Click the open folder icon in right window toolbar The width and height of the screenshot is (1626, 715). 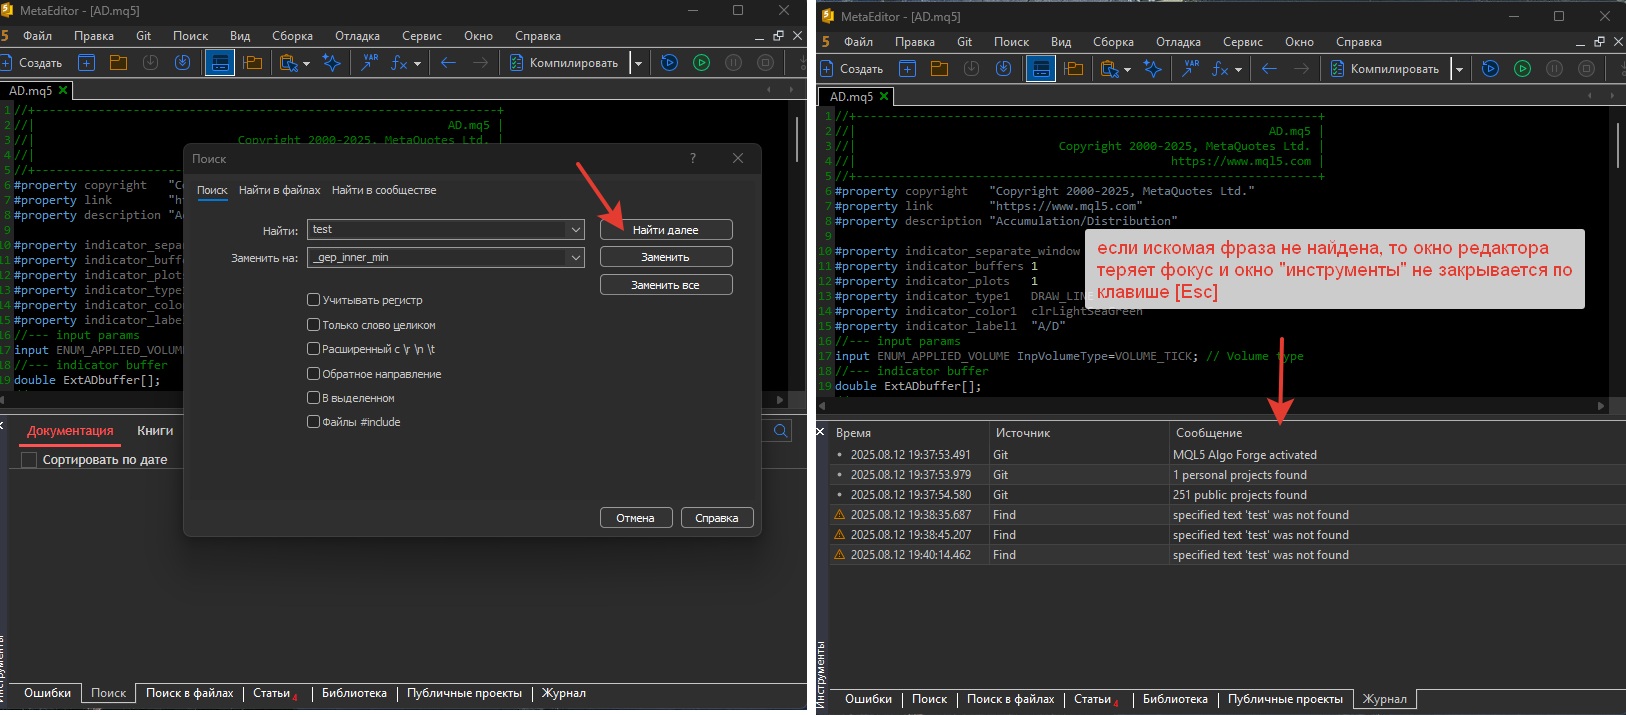click(939, 69)
